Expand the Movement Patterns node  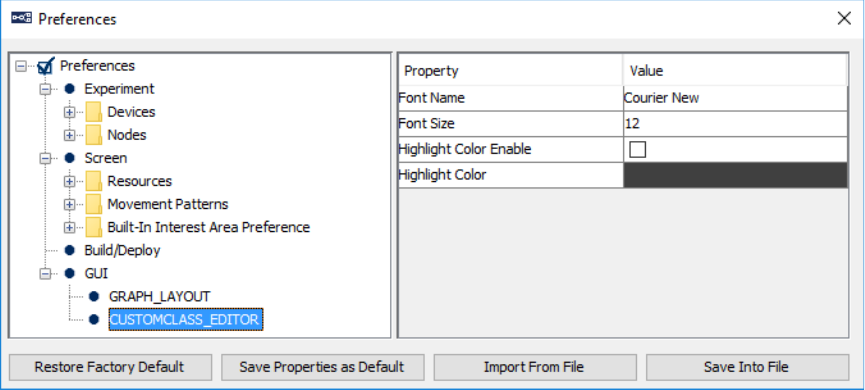[x=69, y=205]
